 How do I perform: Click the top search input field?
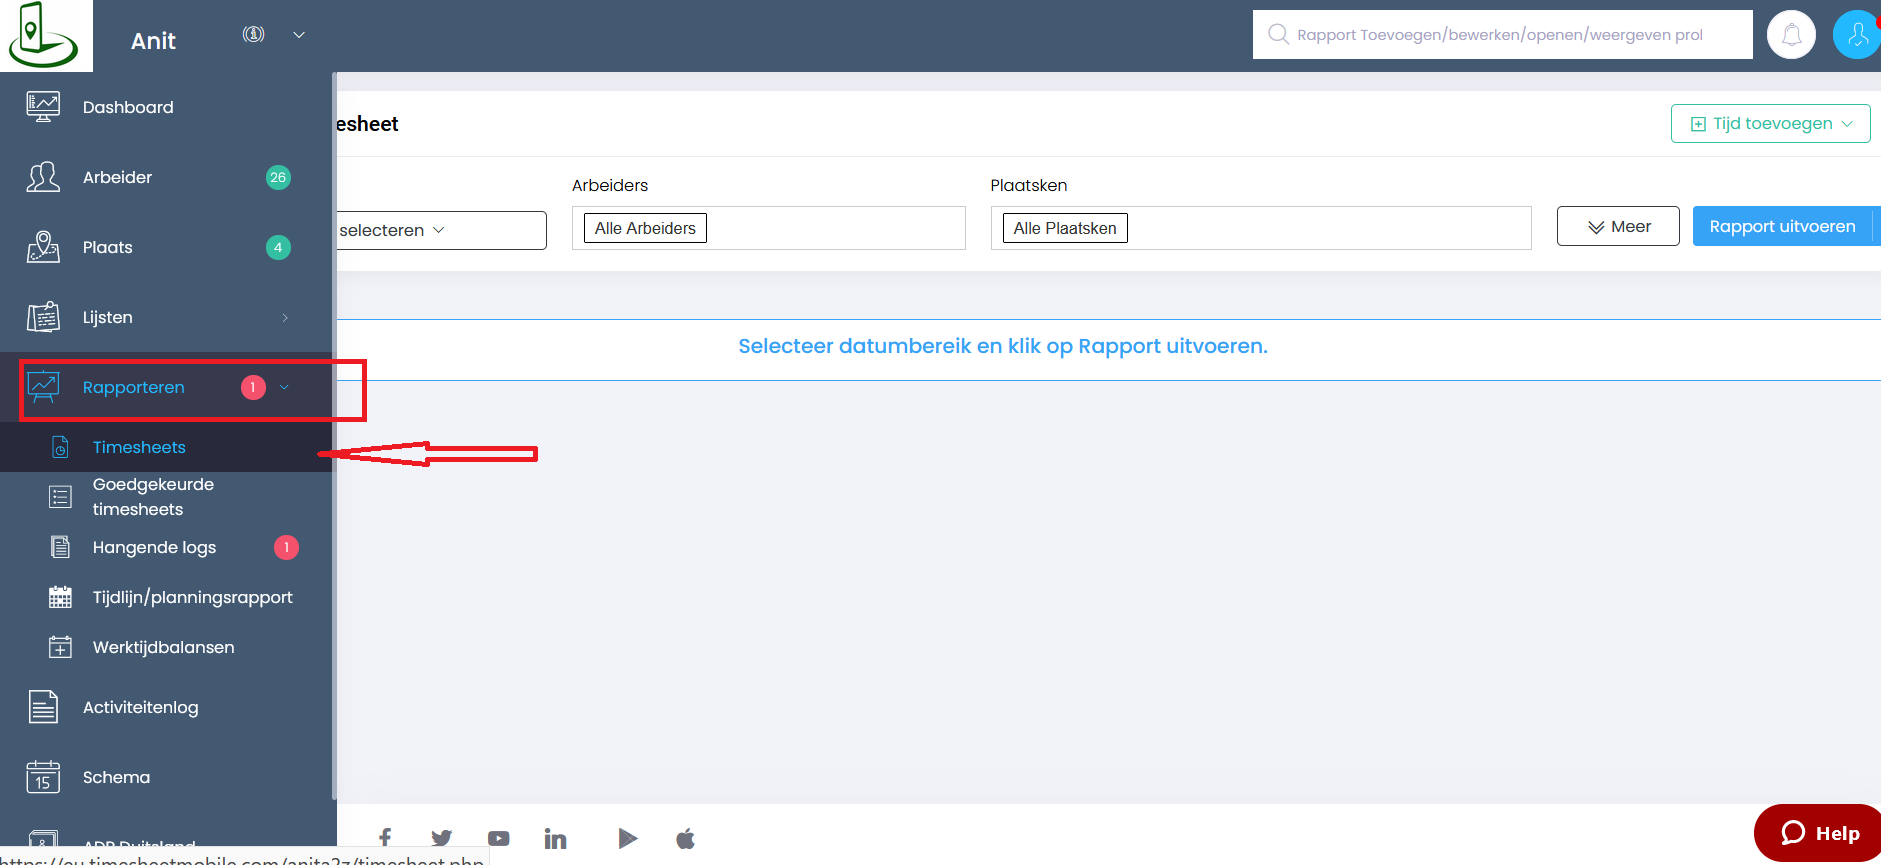click(1502, 35)
